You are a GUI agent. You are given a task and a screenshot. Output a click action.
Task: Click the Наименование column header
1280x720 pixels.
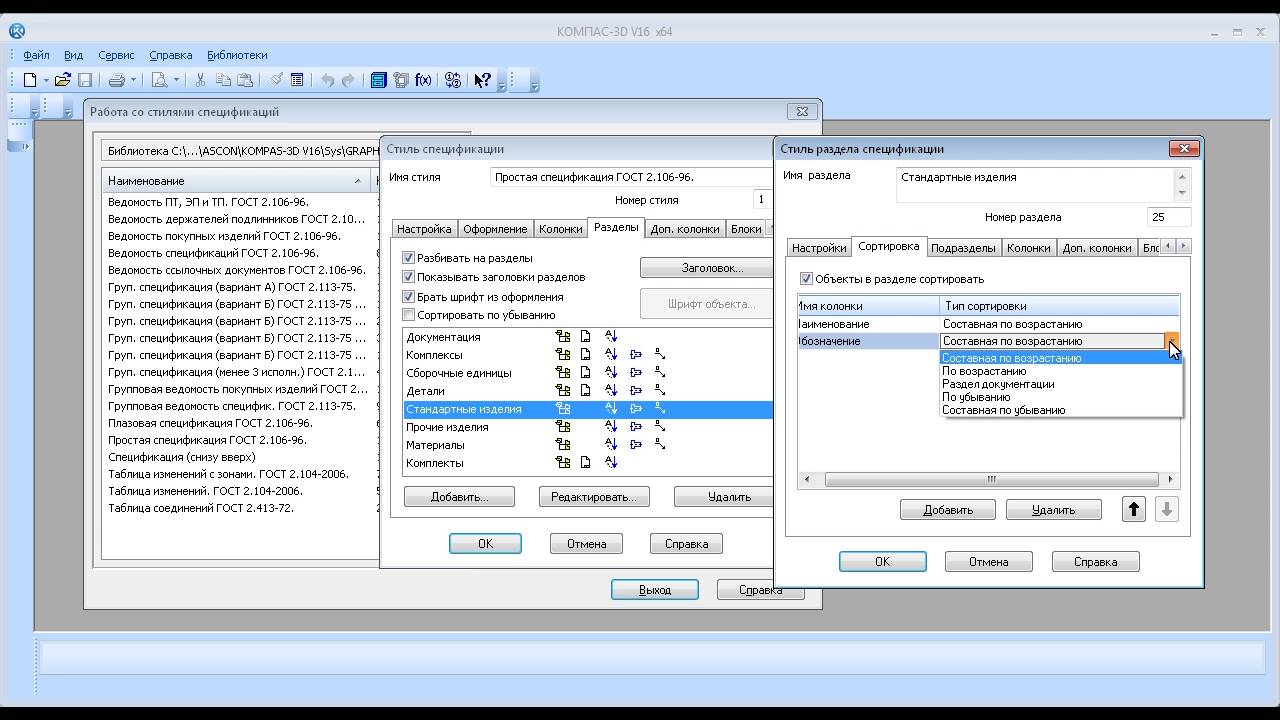click(x=235, y=181)
